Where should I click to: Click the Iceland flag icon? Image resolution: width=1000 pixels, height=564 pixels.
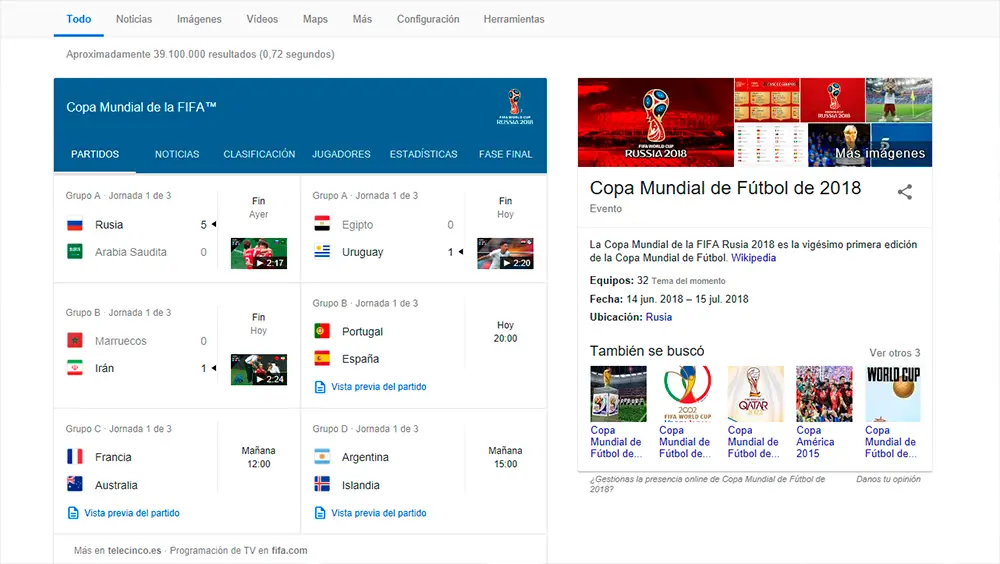coord(322,484)
